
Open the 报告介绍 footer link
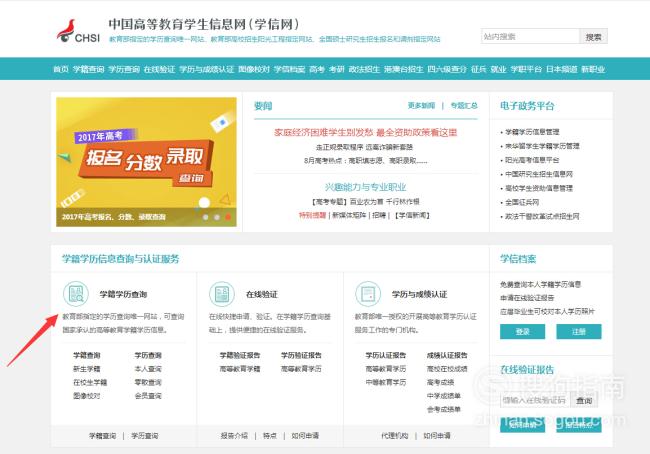point(234,436)
